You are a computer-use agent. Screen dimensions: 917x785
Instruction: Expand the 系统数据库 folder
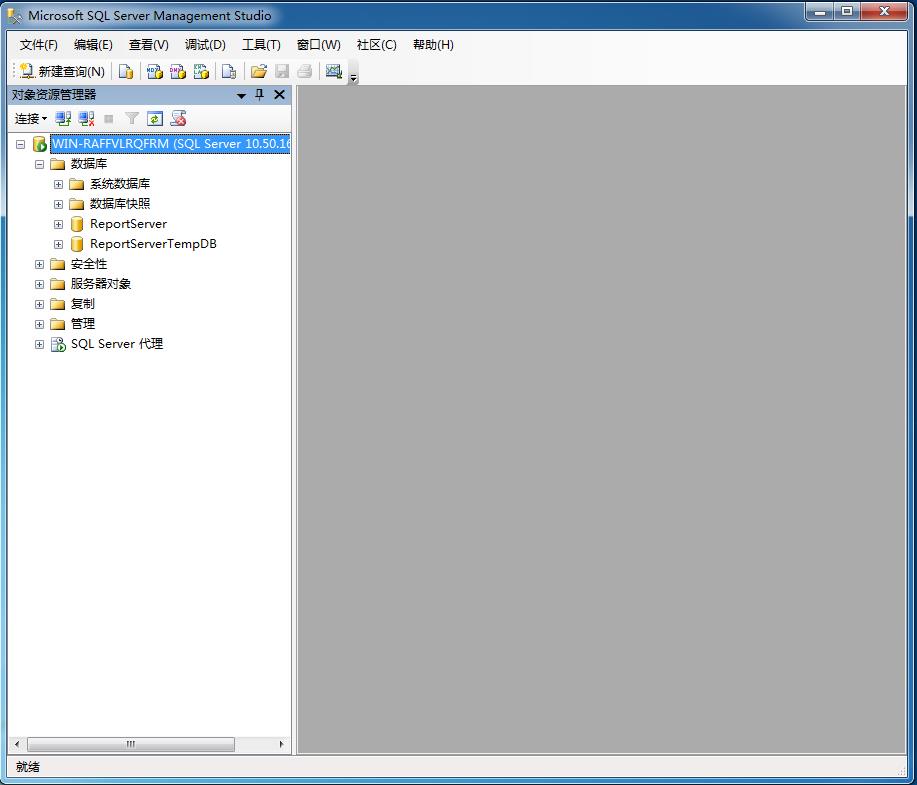pos(58,183)
